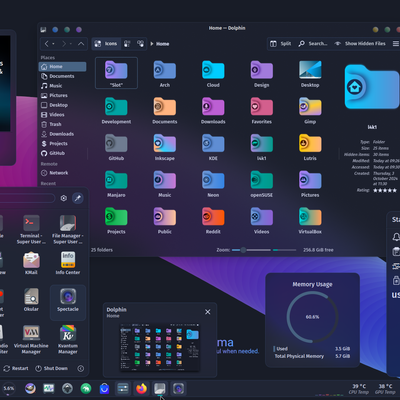Open the back button history dropdown arrow
This screenshot has height=400, width=400.
coord(53,44)
